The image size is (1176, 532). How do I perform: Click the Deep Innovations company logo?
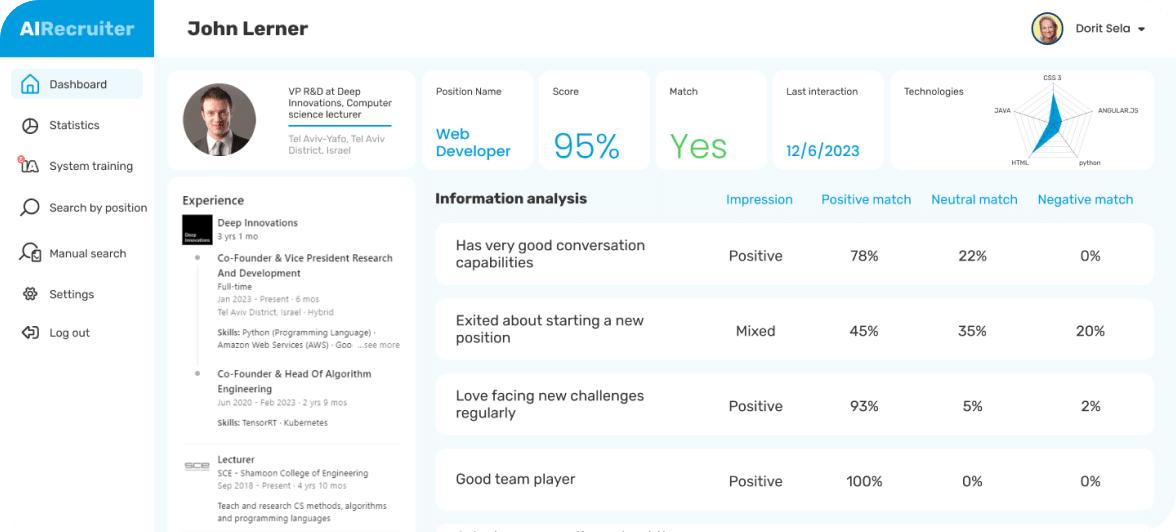197,230
